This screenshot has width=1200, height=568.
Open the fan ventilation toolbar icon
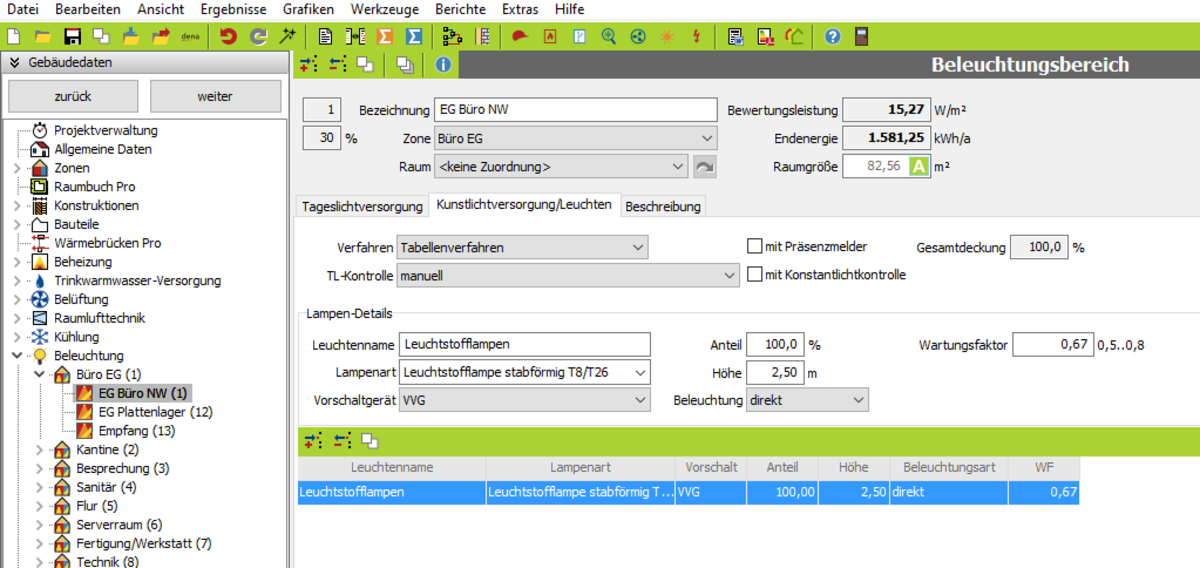pos(637,37)
